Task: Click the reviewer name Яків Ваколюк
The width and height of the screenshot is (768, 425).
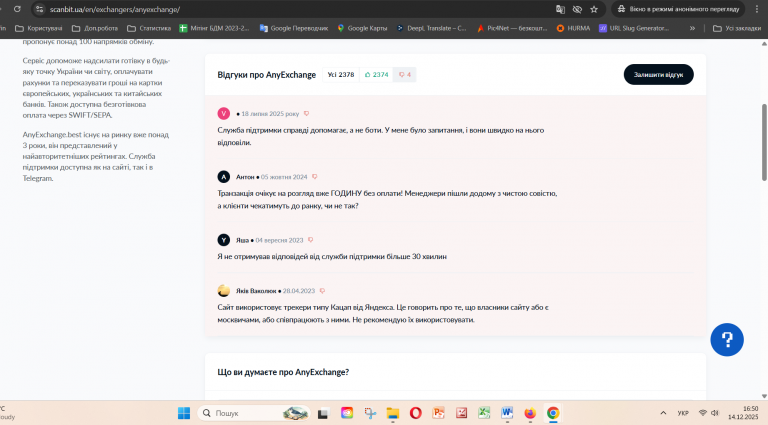Action: click(256, 291)
